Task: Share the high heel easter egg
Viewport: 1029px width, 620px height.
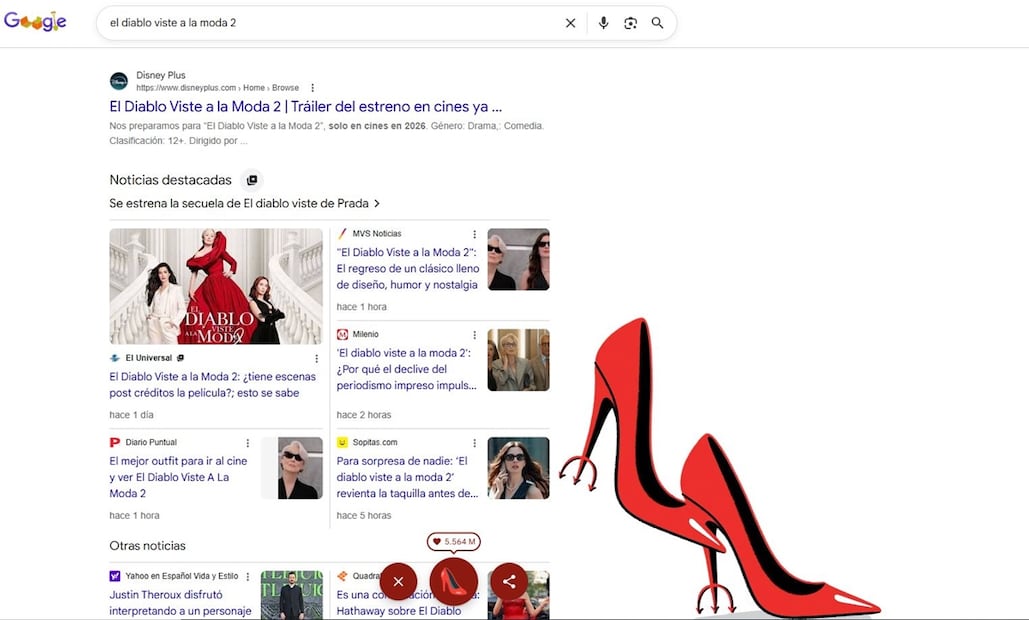Action: (x=509, y=581)
